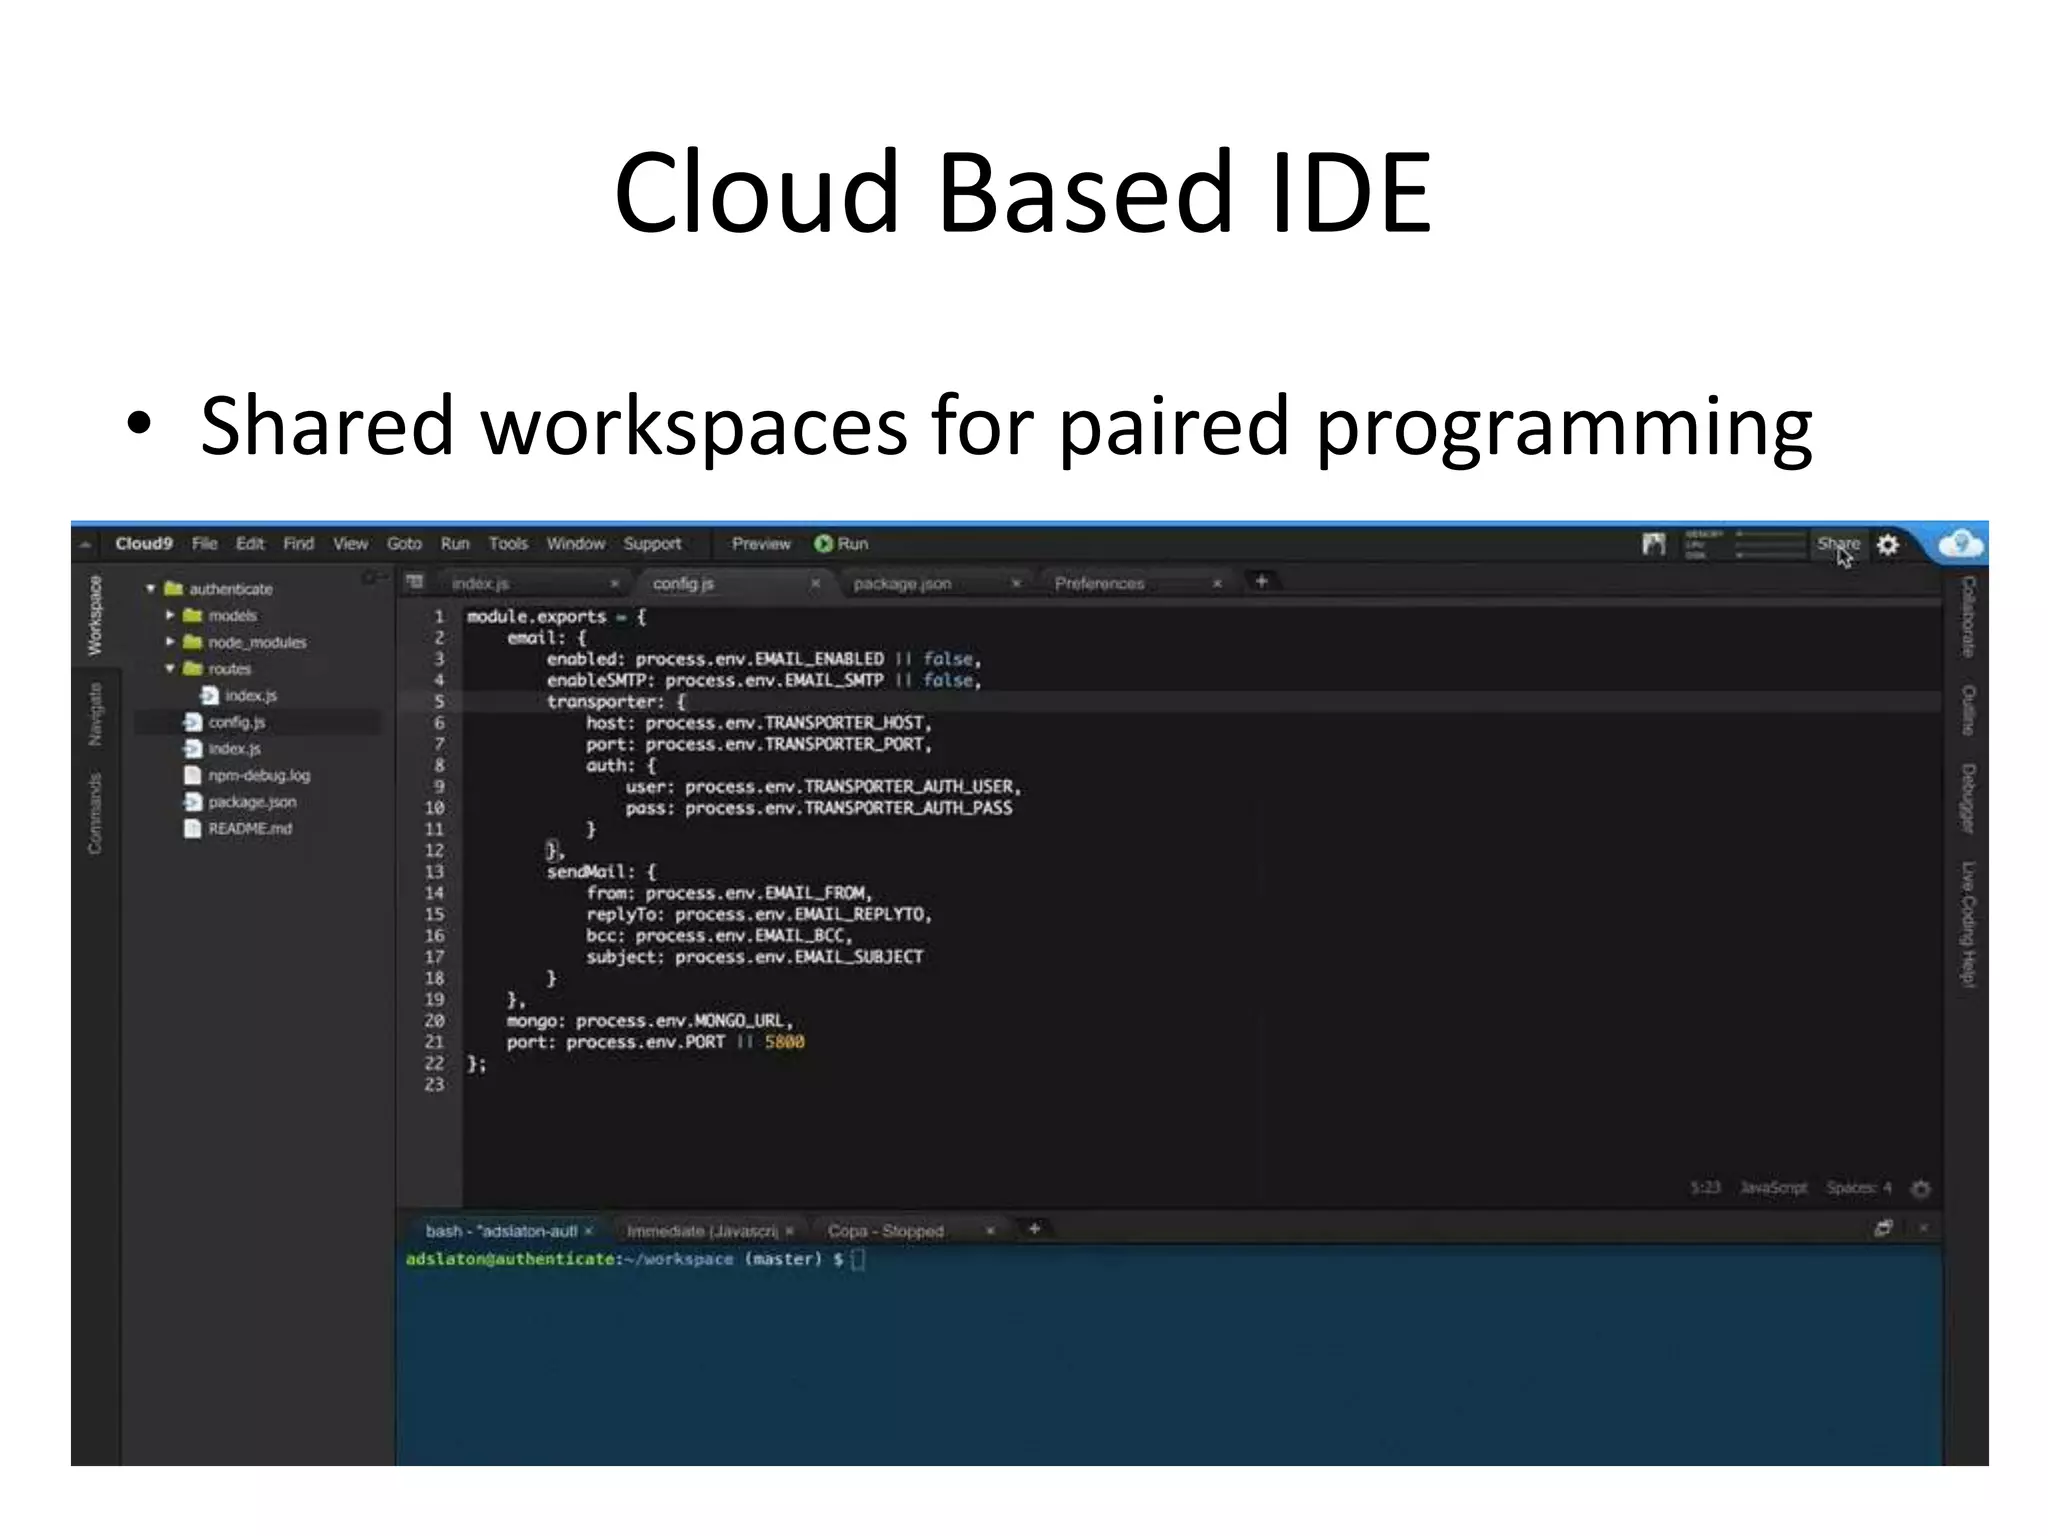The image size is (2048, 1536).
Task: Open the Debugger side panel
Action: tap(1967, 799)
